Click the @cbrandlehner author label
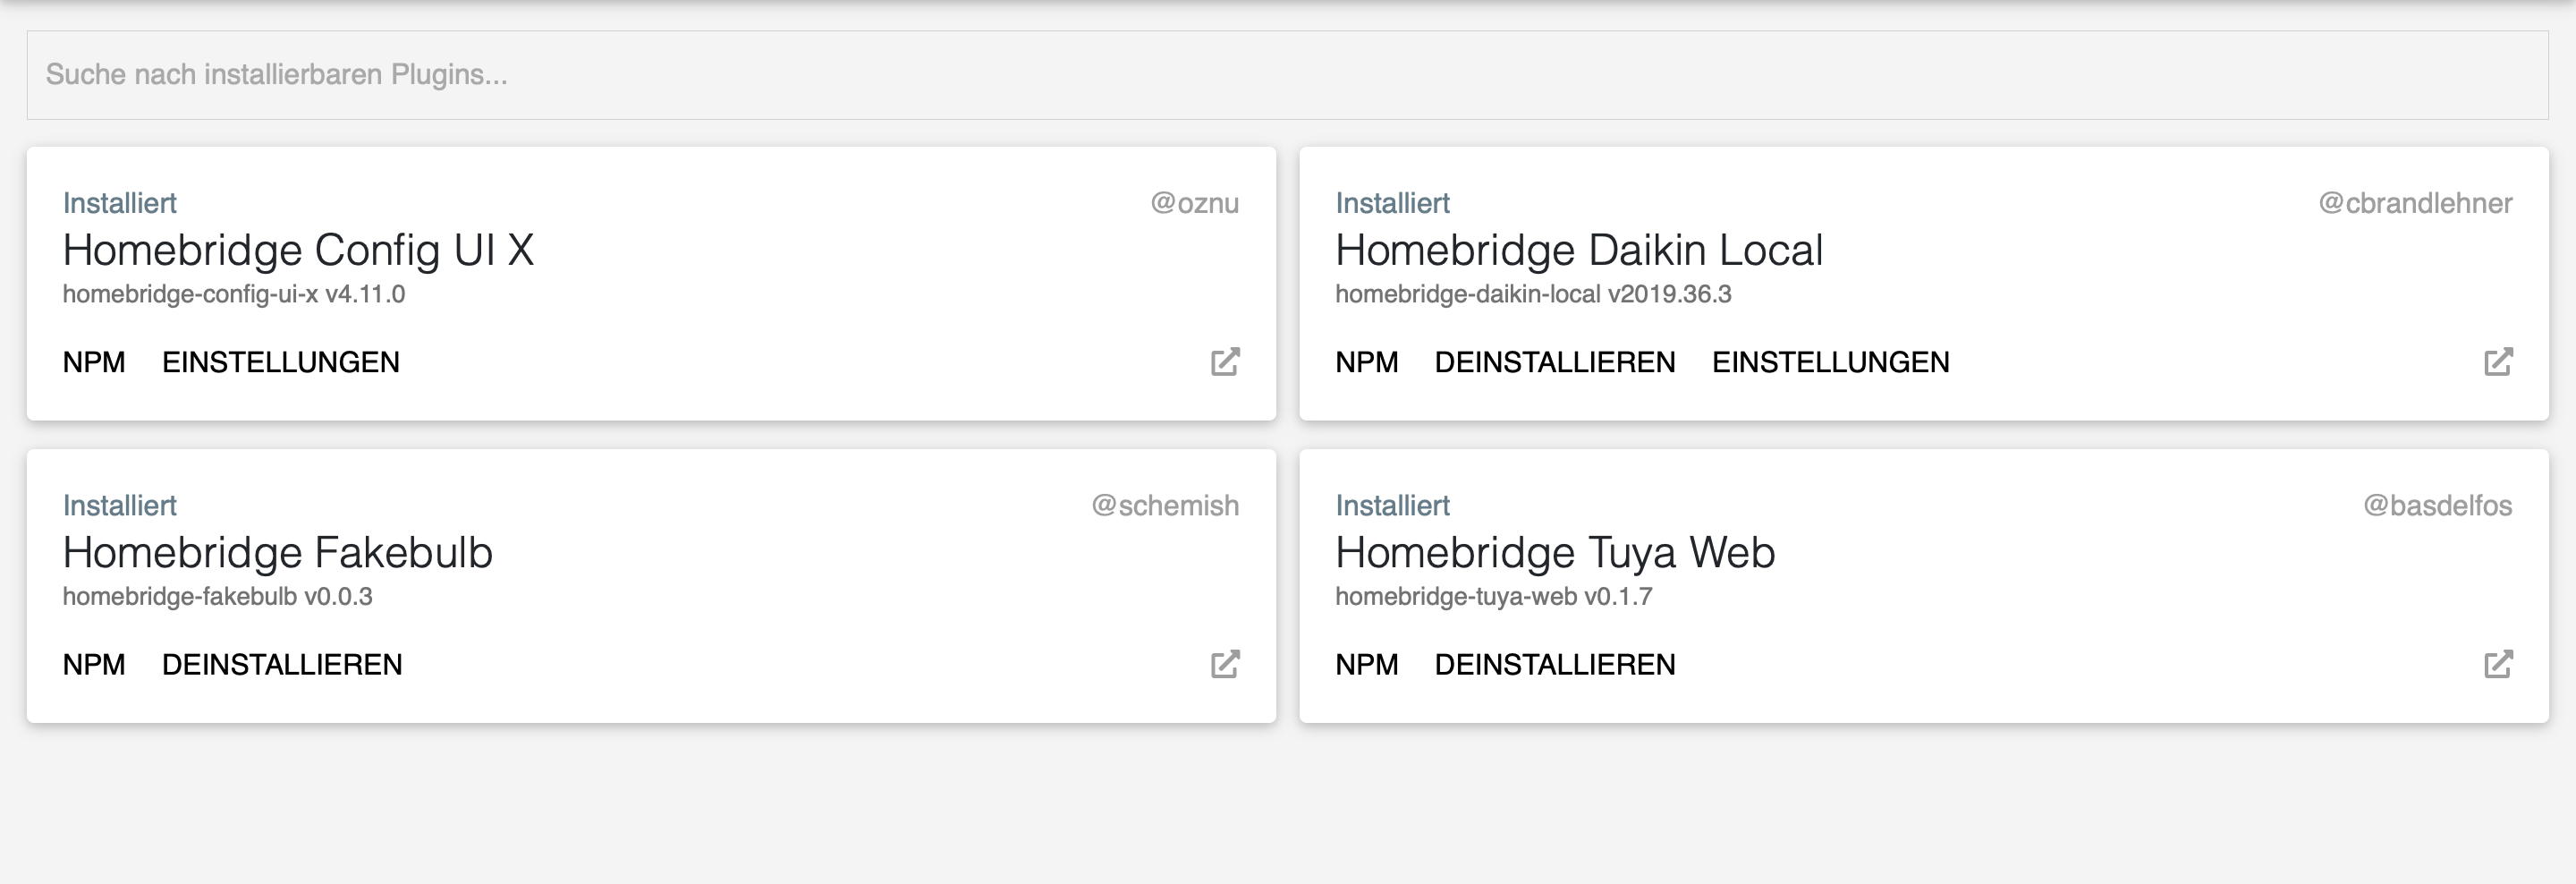 (x=2415, y=203)
